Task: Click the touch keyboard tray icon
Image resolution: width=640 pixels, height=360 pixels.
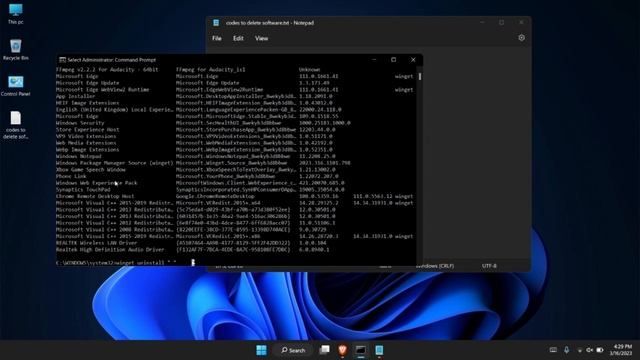Action: (x=553, y=350)
